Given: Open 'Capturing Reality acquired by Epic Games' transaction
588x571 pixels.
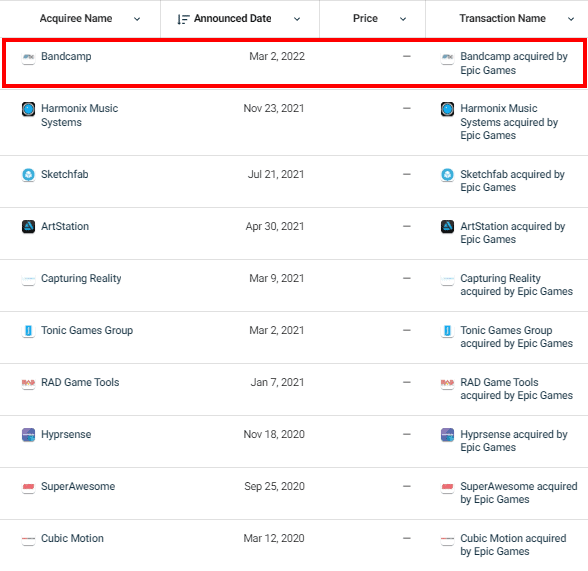Looking at the screenshot, I should point(516,285).
